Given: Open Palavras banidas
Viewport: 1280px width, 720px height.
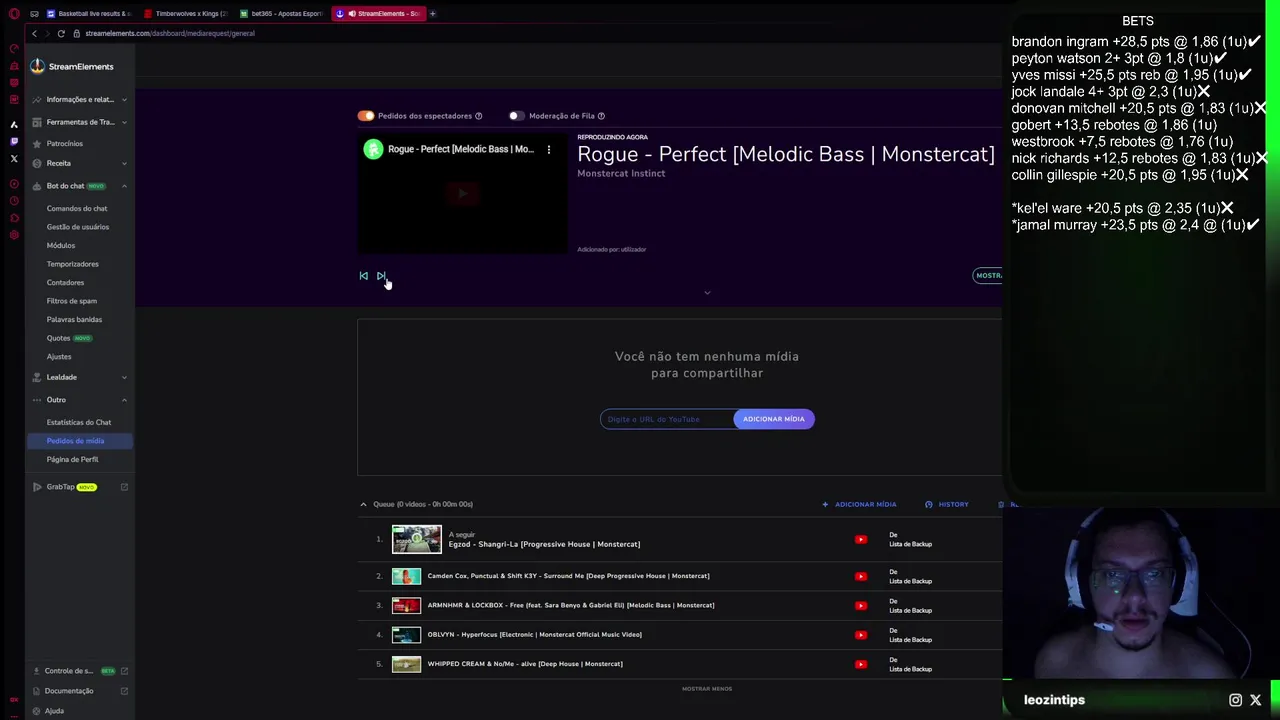Looking at the screenshot, I should click(x=74, y=319).
